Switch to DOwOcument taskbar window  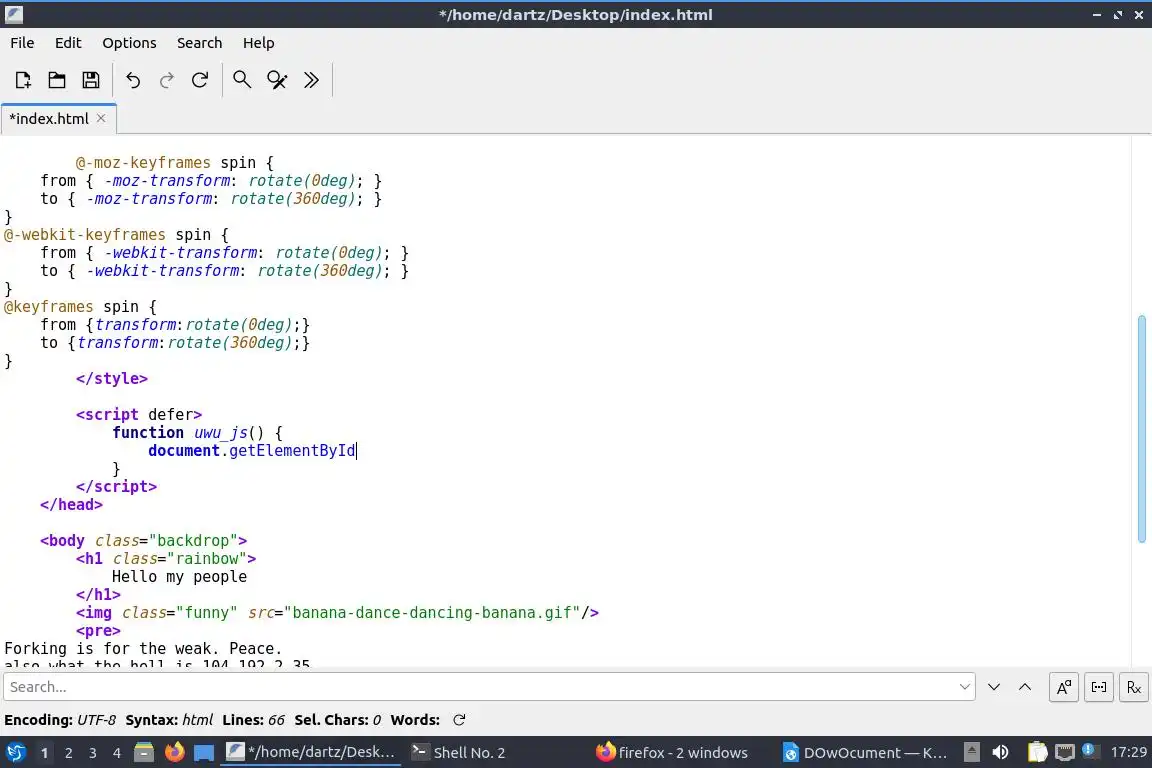pyautogui.click(x=865, y=752)
